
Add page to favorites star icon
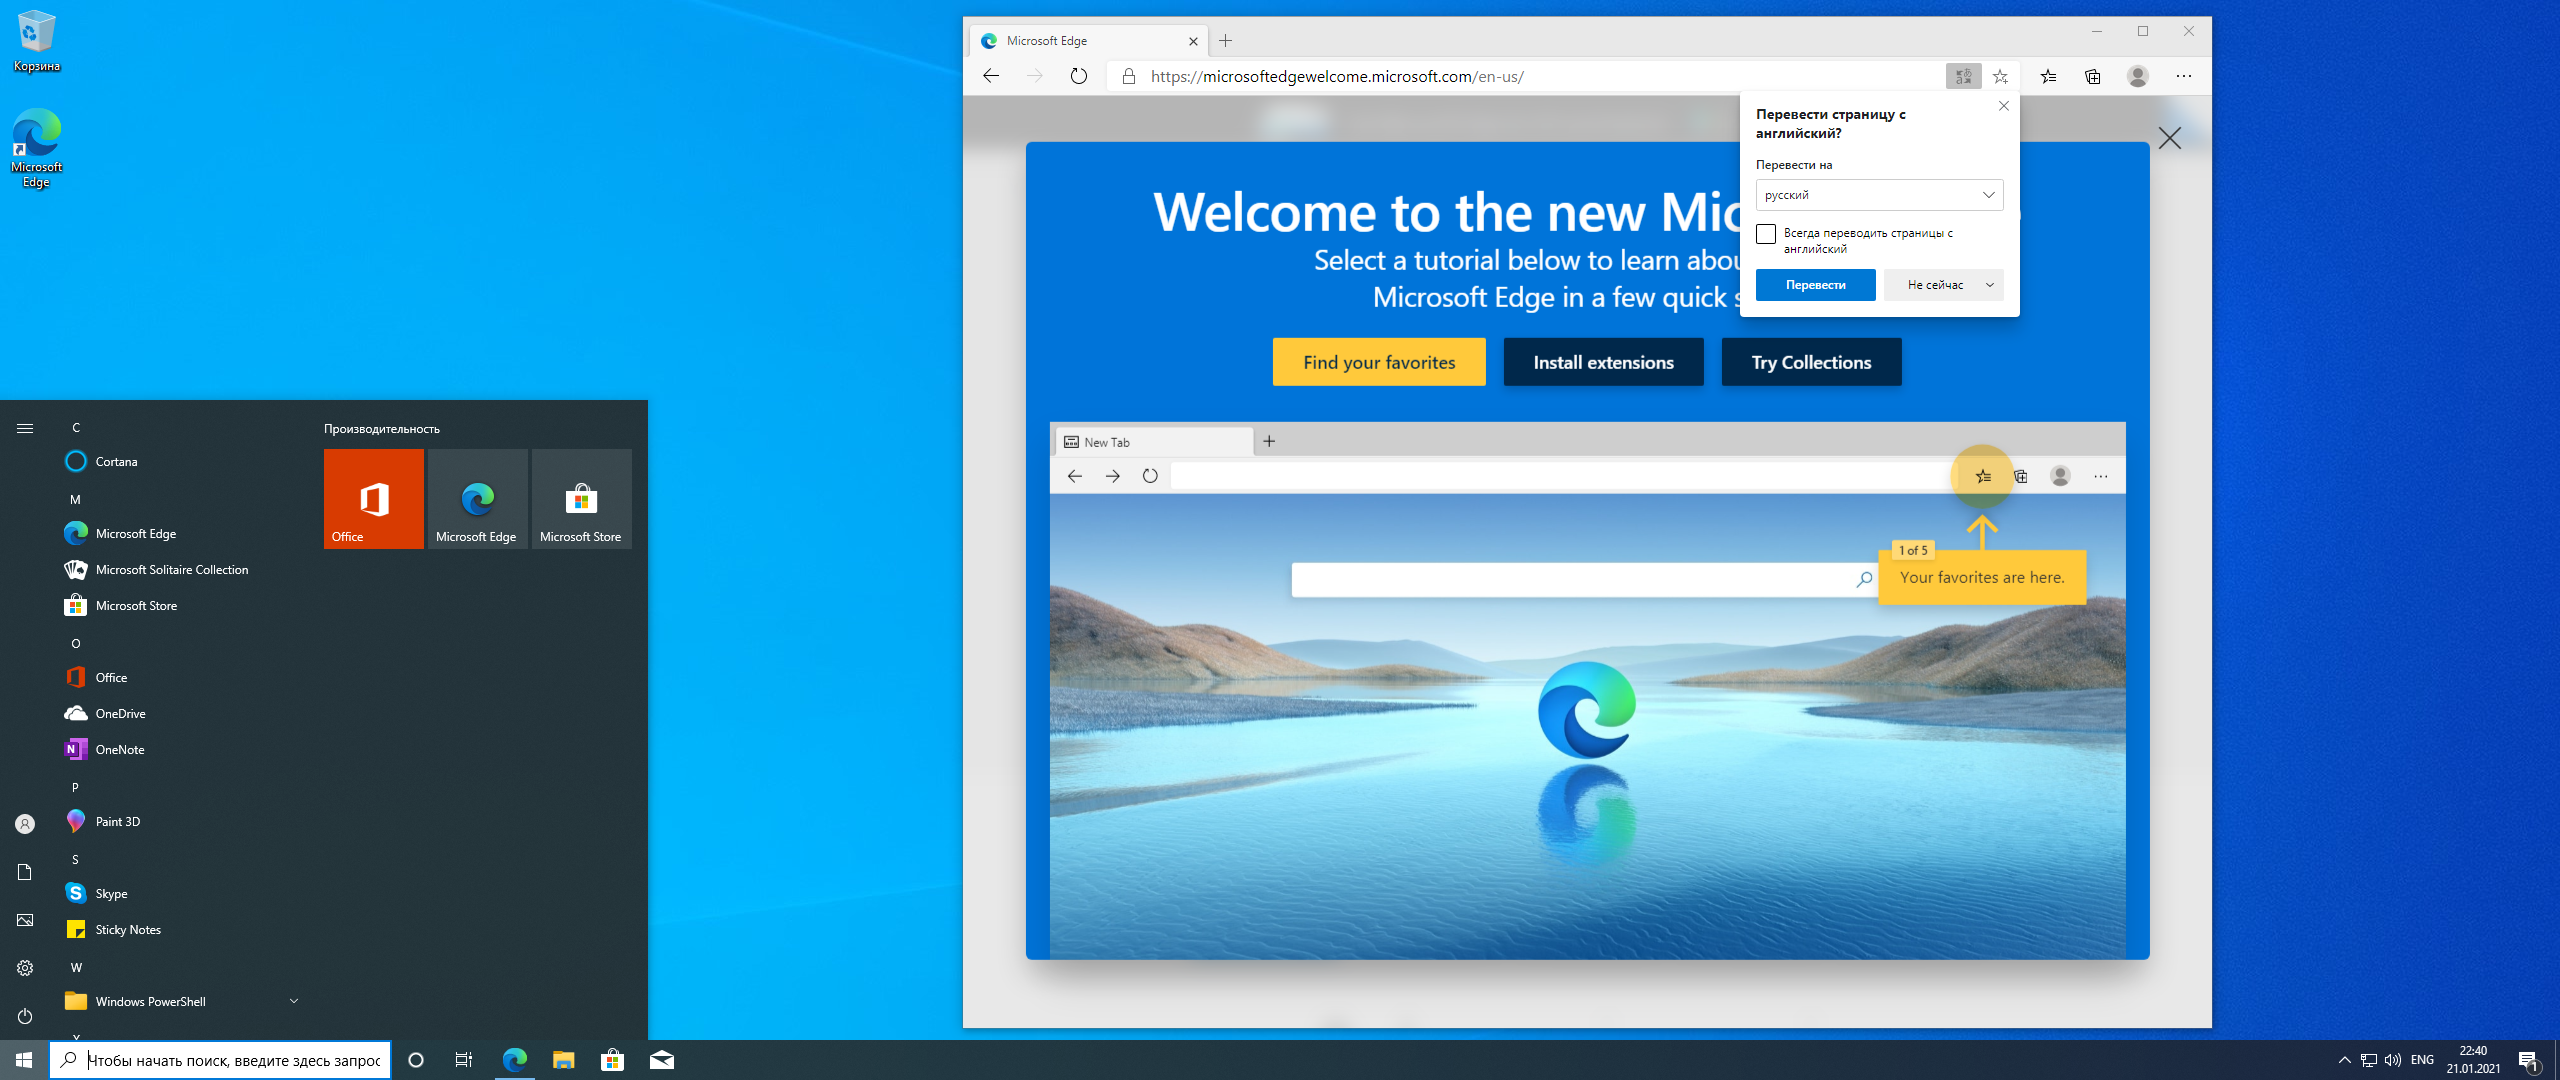2000,76
